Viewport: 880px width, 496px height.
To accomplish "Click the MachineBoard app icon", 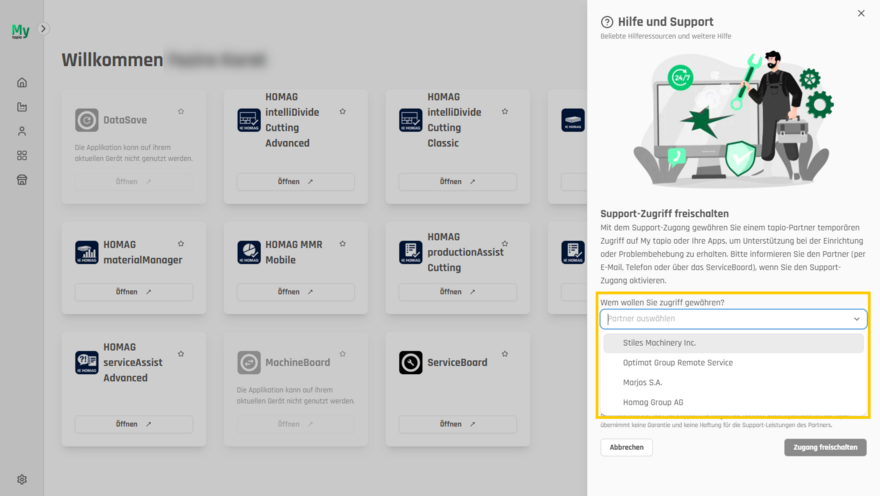I will pos(249,362).
